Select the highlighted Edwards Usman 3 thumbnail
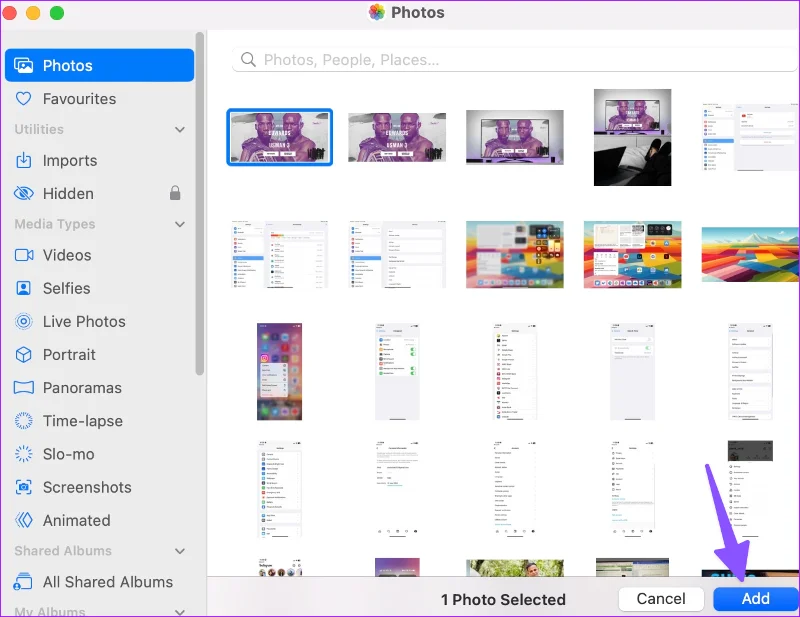Screen dimensions: 800x617 (280, 137)
